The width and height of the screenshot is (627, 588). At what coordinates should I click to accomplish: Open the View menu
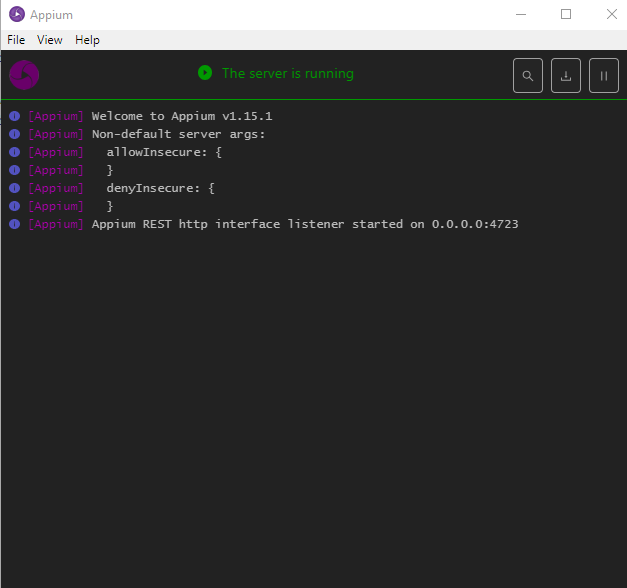point(50,40)
